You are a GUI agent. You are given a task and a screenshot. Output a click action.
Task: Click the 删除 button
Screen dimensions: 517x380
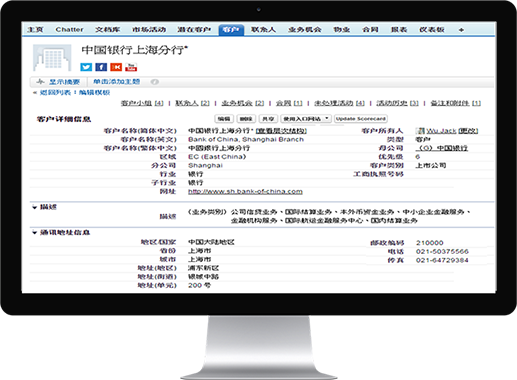coord(246,119)
